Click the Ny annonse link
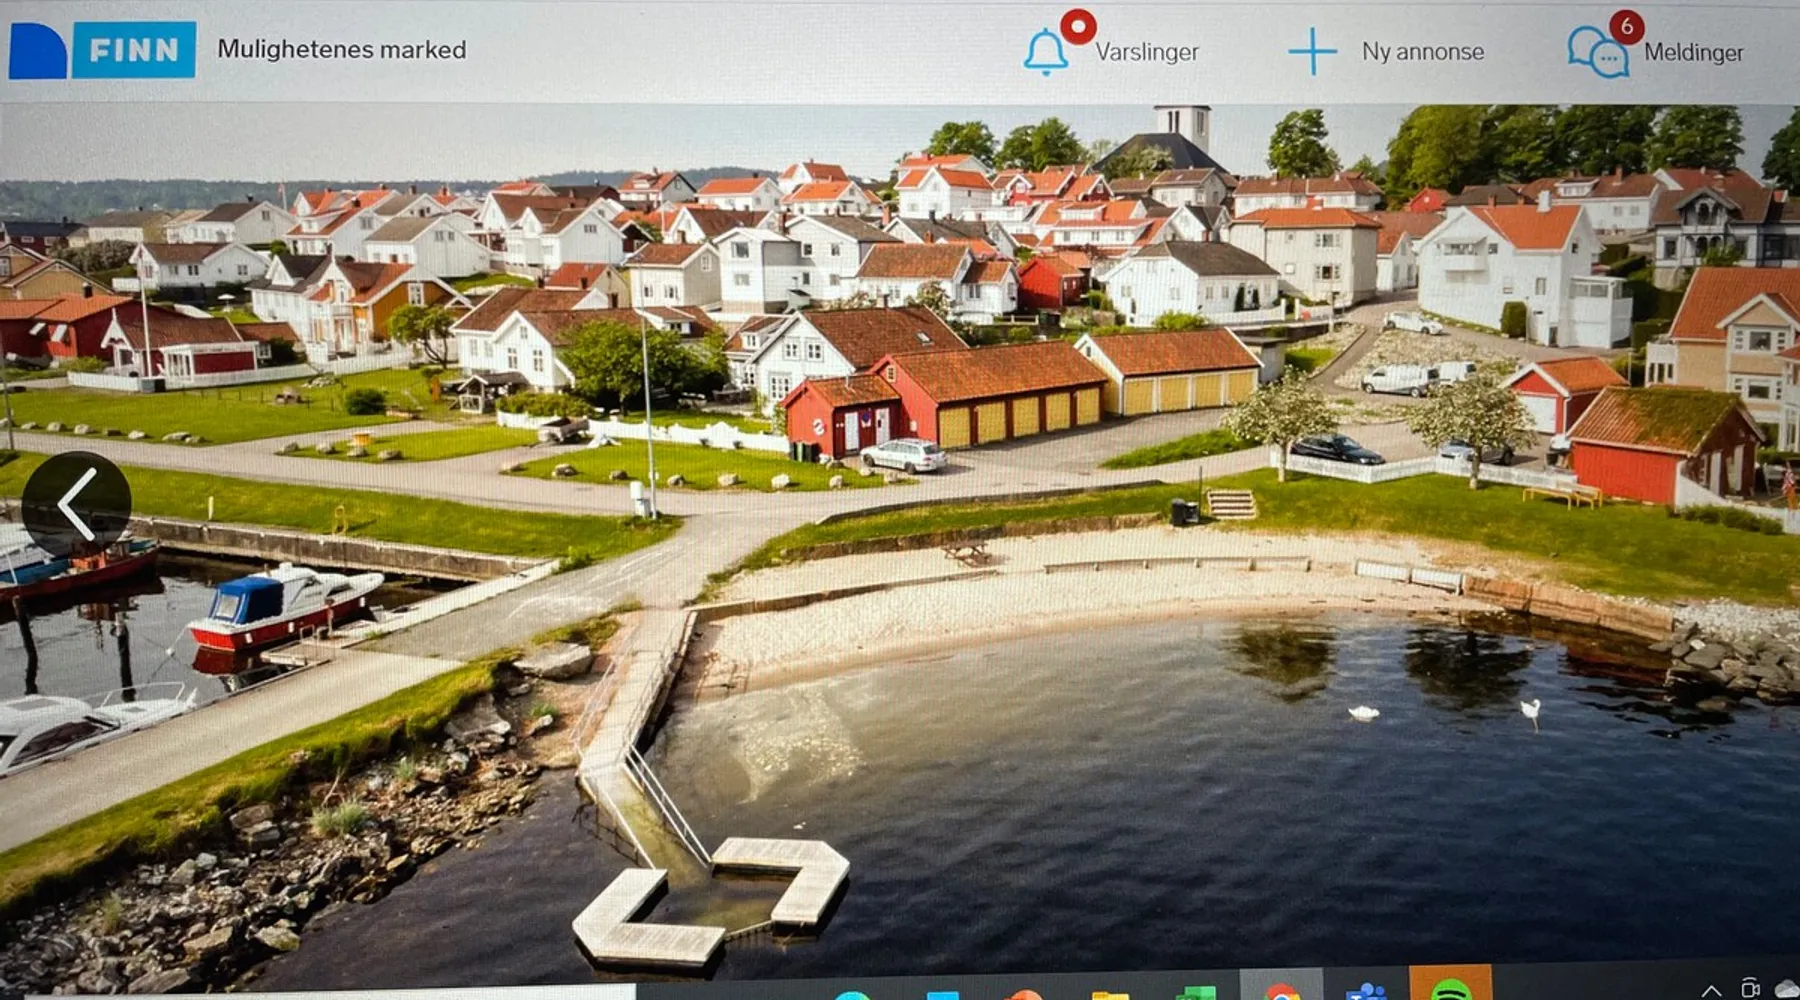1800x1000 pixels. 1422,52
